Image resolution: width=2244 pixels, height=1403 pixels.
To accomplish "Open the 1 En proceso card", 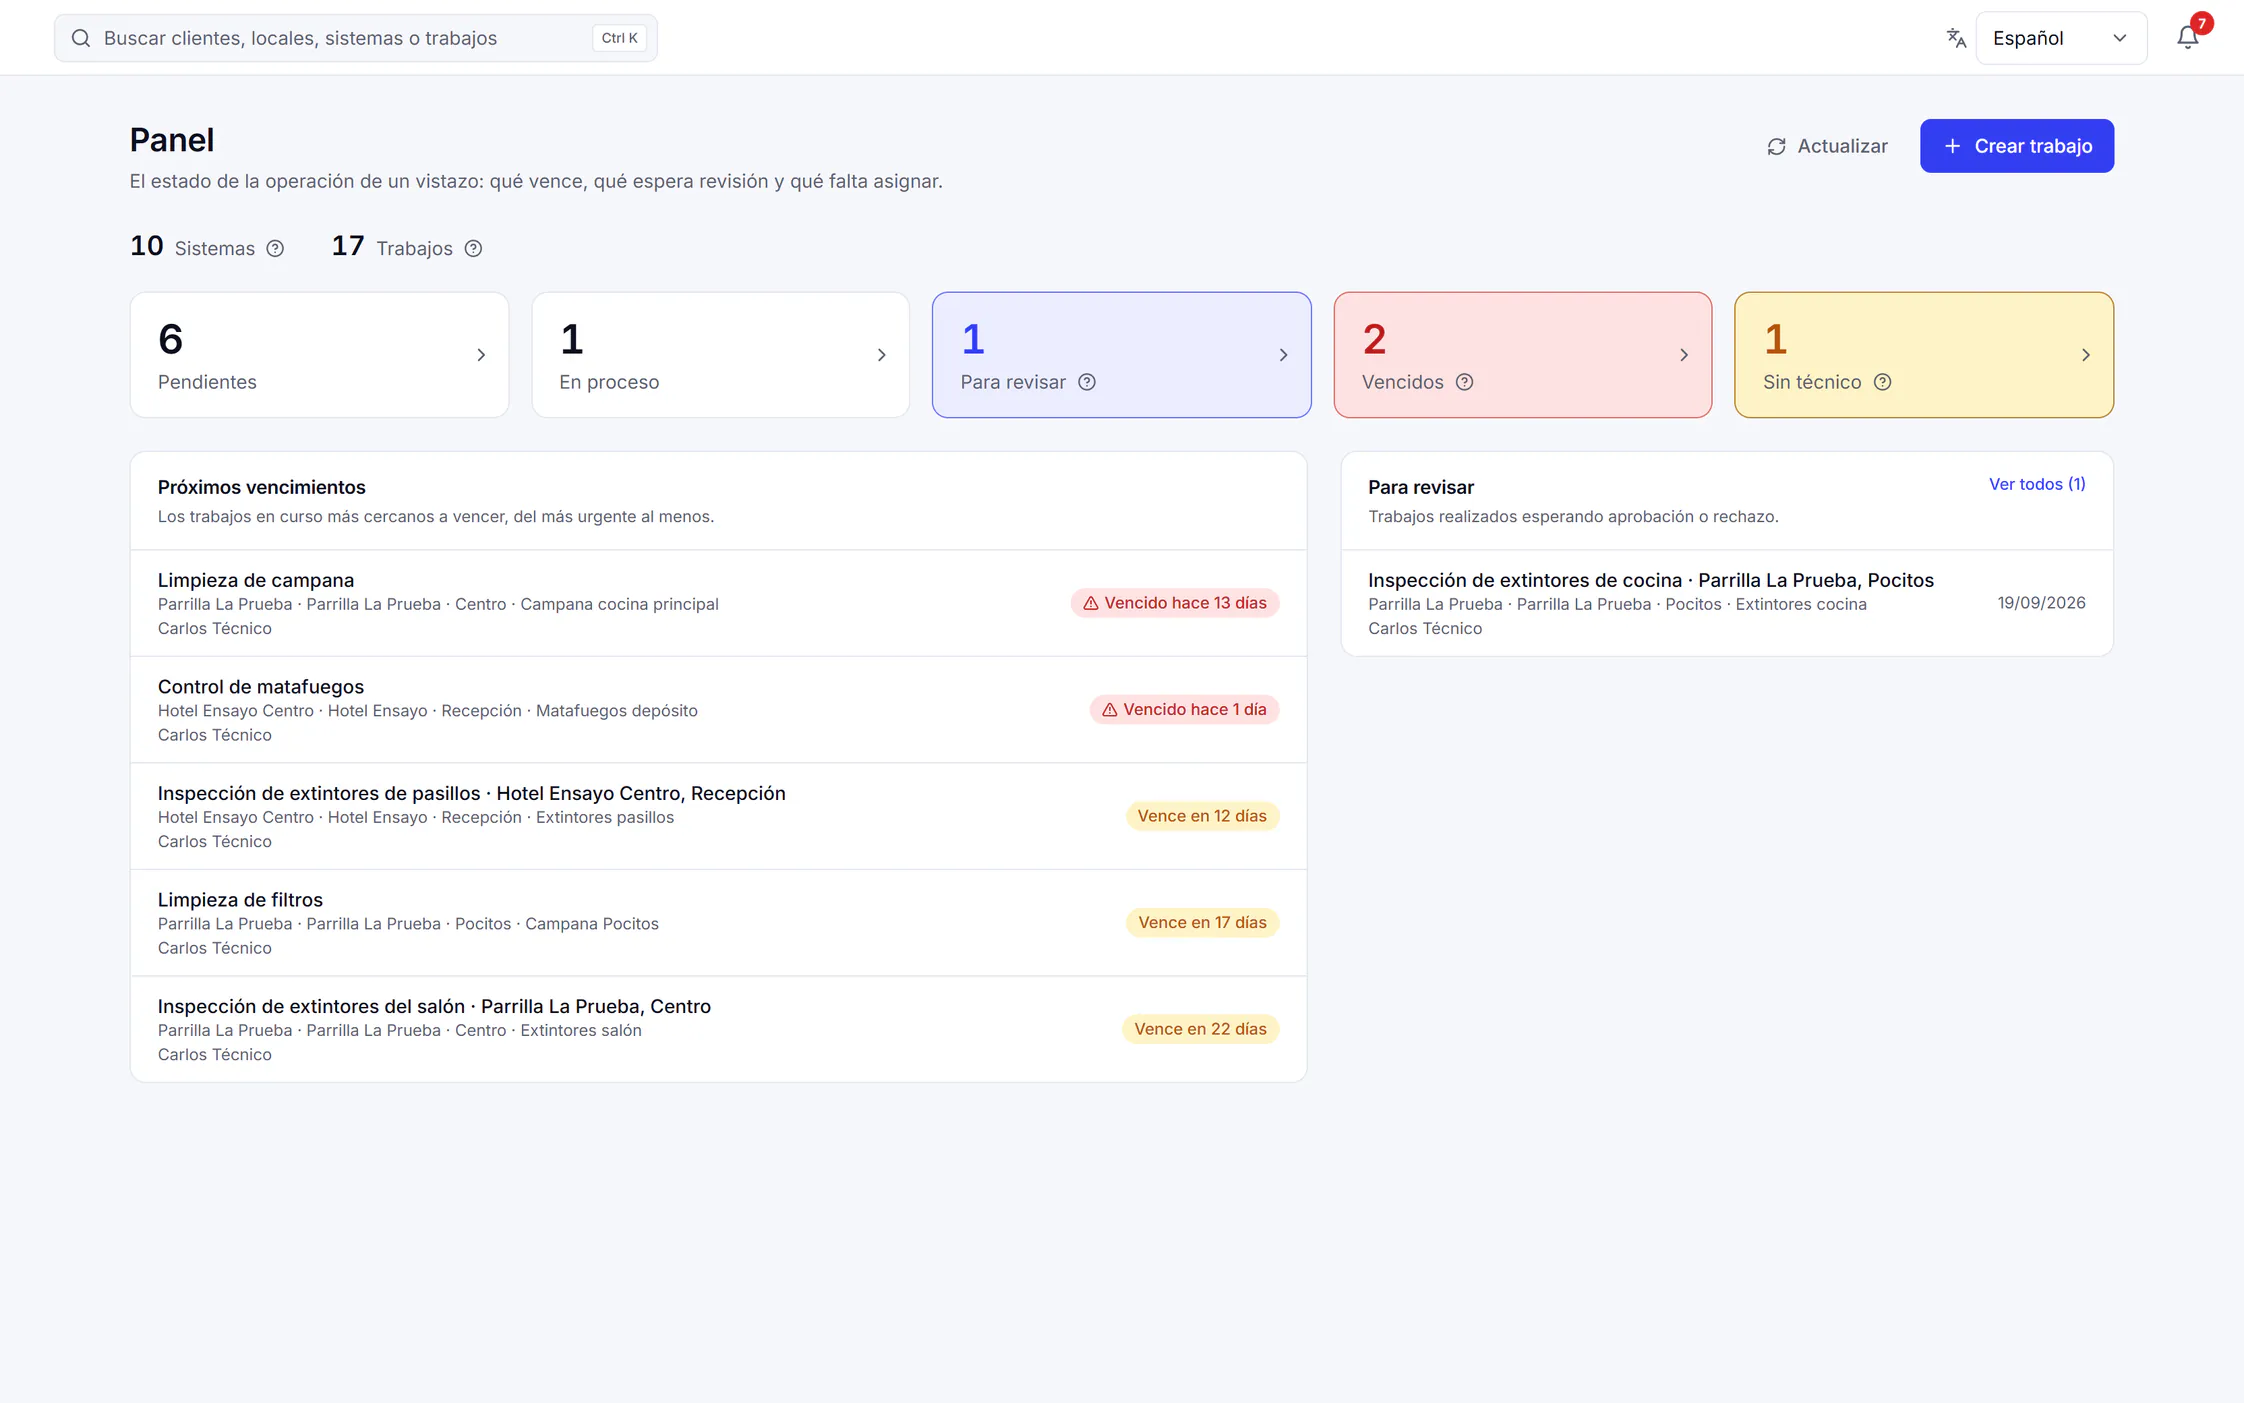I will point(721,355).
